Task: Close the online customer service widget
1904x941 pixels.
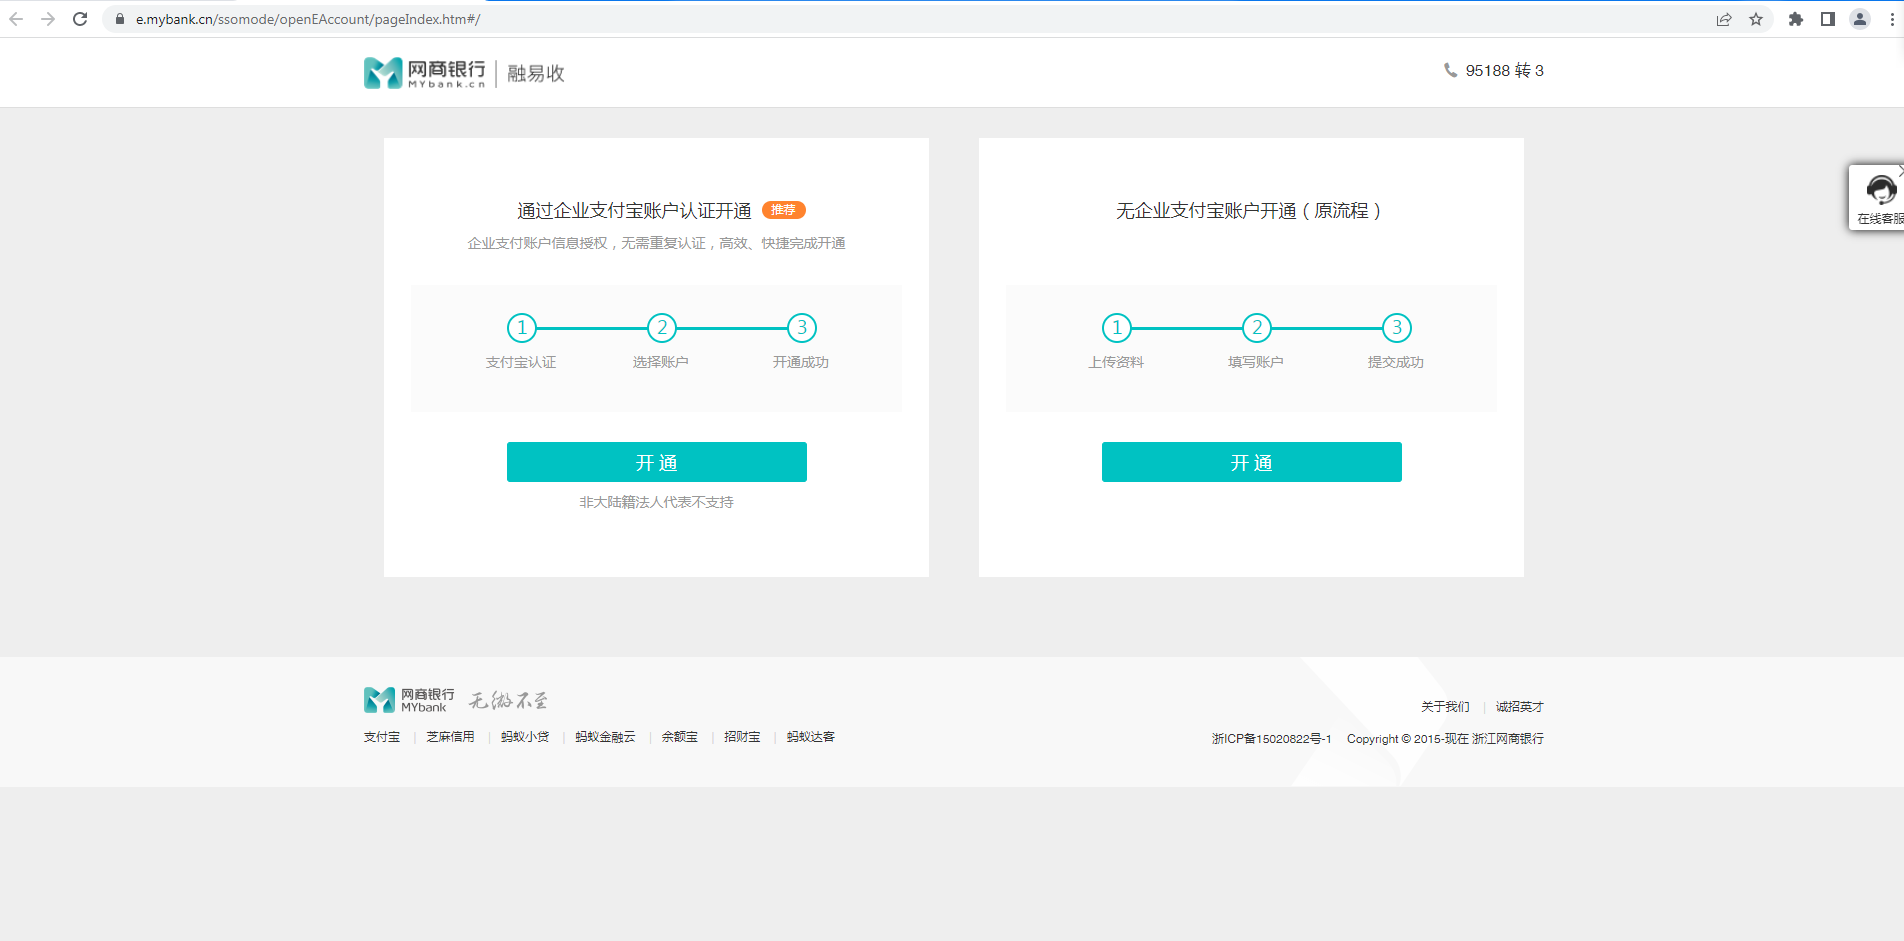Action: coord(1900,171)
